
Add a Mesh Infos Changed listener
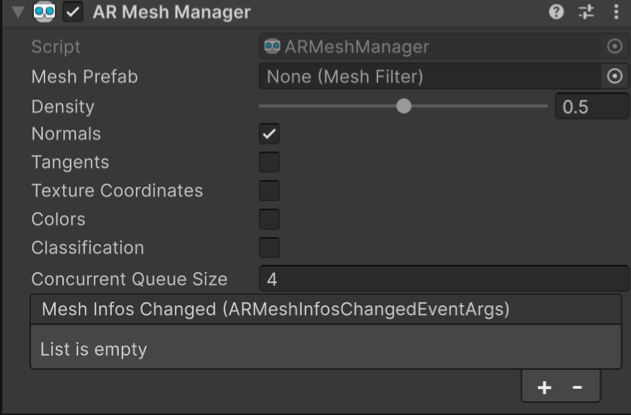tap(544, 387)
